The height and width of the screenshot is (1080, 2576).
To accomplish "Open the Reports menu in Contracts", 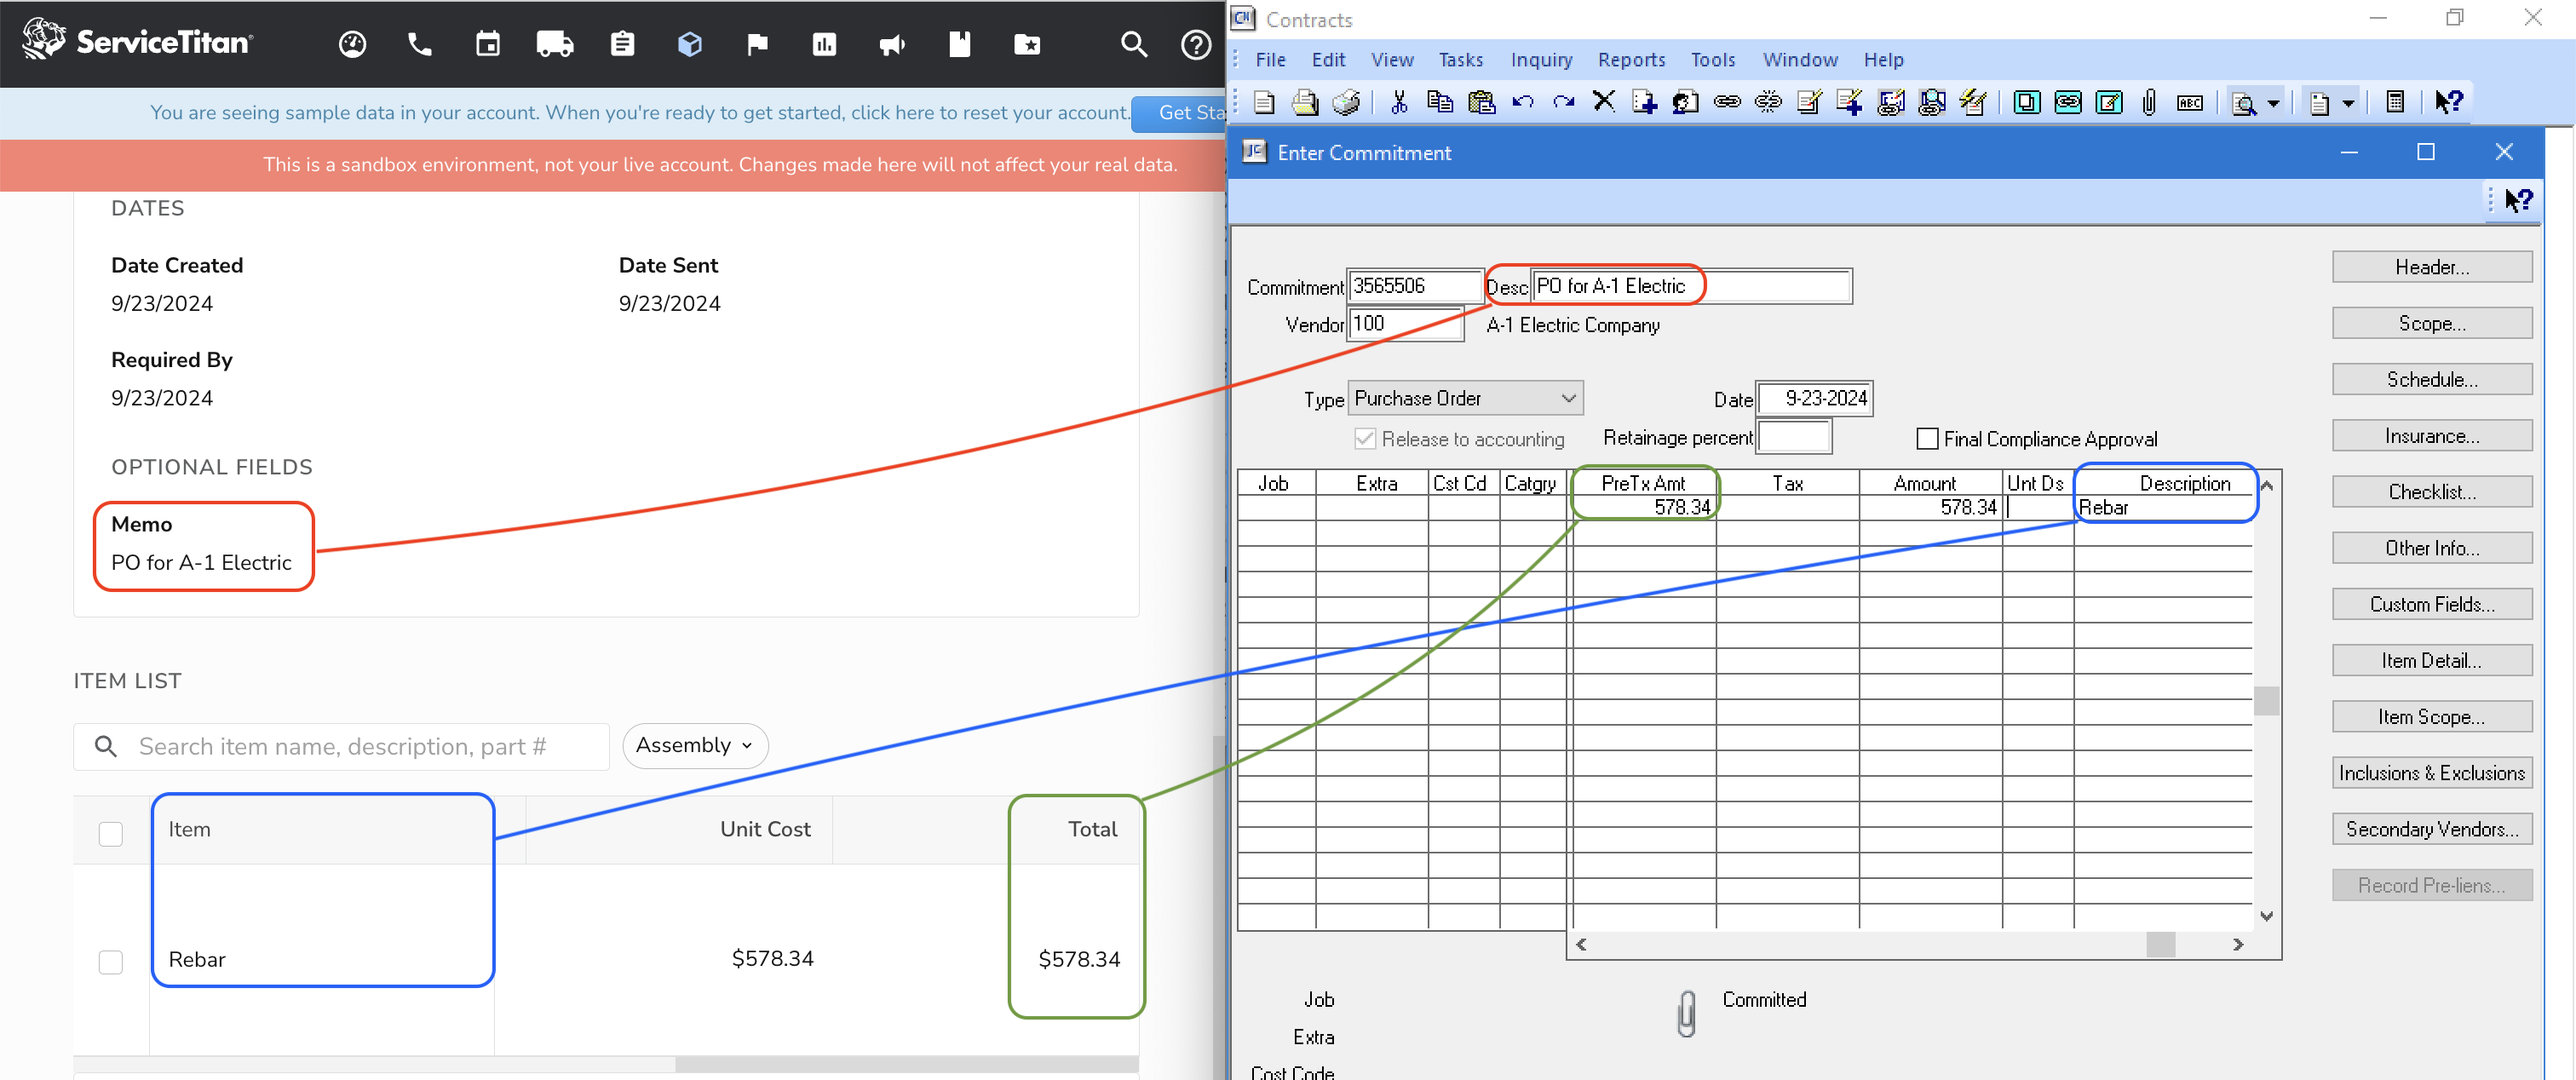I will [x=1631, y=59].
